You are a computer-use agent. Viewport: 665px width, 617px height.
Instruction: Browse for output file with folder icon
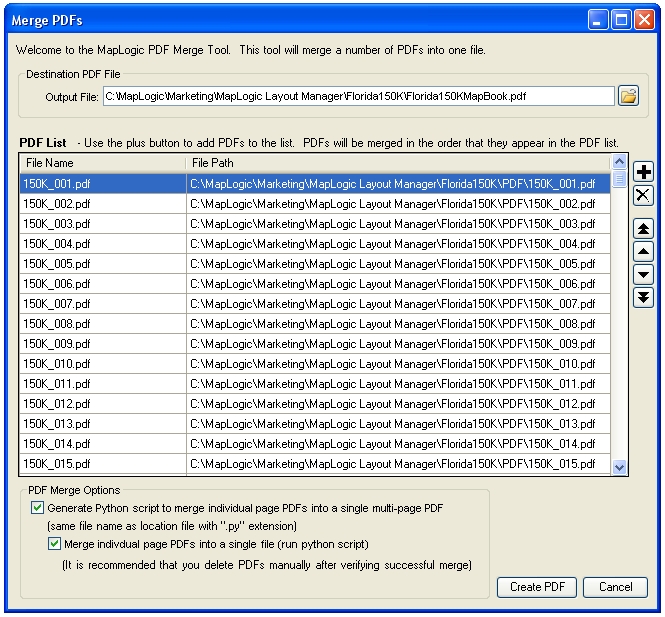coord(628,96)
